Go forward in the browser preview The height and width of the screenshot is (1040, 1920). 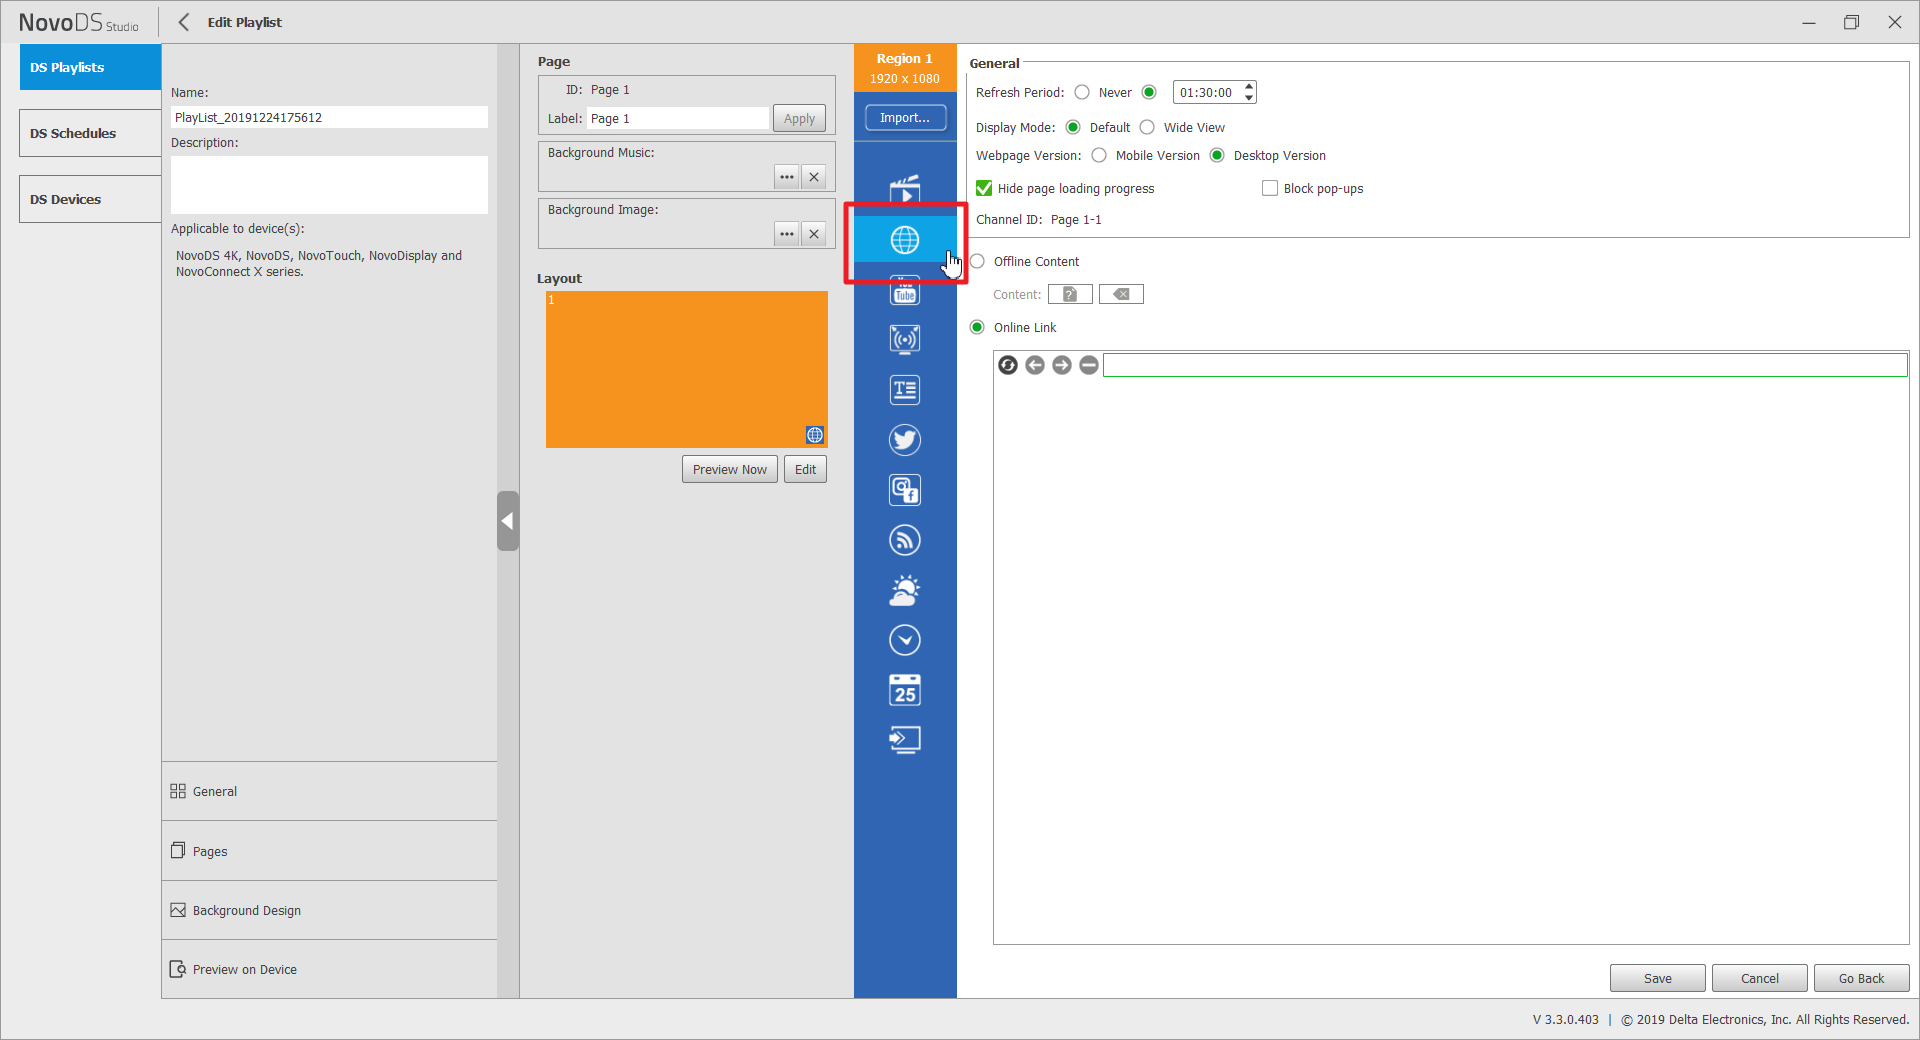point(1062,365)
